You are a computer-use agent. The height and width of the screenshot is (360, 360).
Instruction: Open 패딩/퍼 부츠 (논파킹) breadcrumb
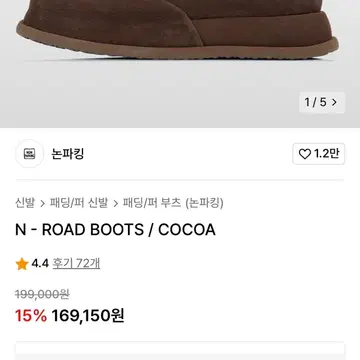[x=173, y=203]
